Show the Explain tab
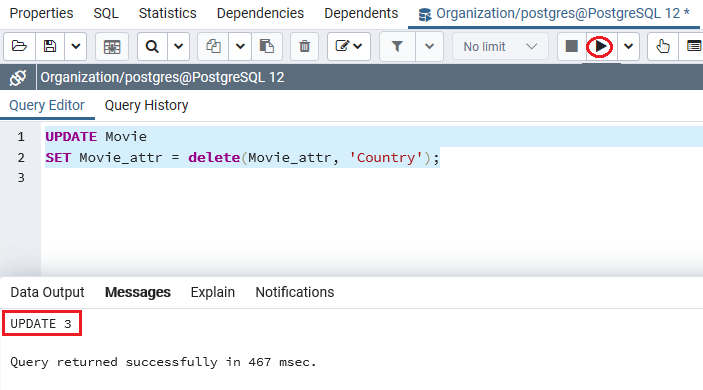 pos(213,292)
